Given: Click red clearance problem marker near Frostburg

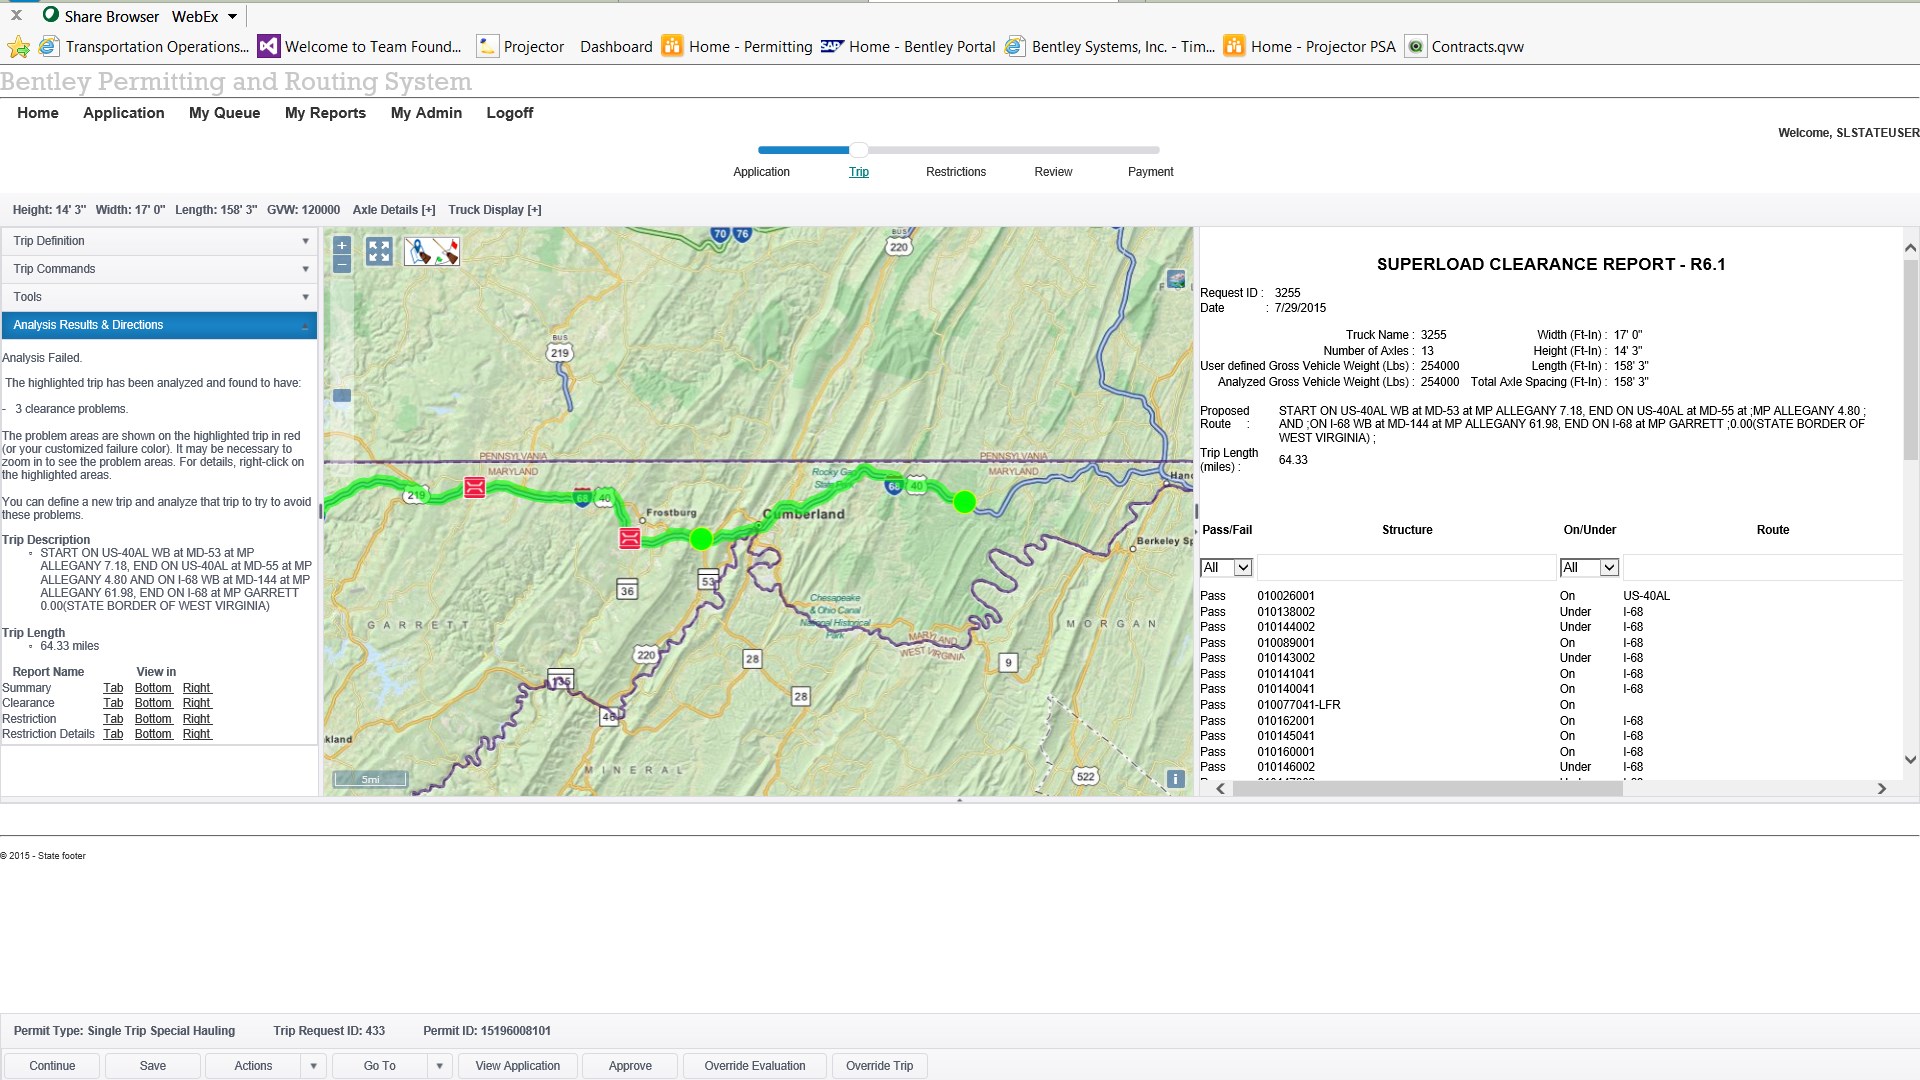Looking at the screenshot, I should (629, 539).
